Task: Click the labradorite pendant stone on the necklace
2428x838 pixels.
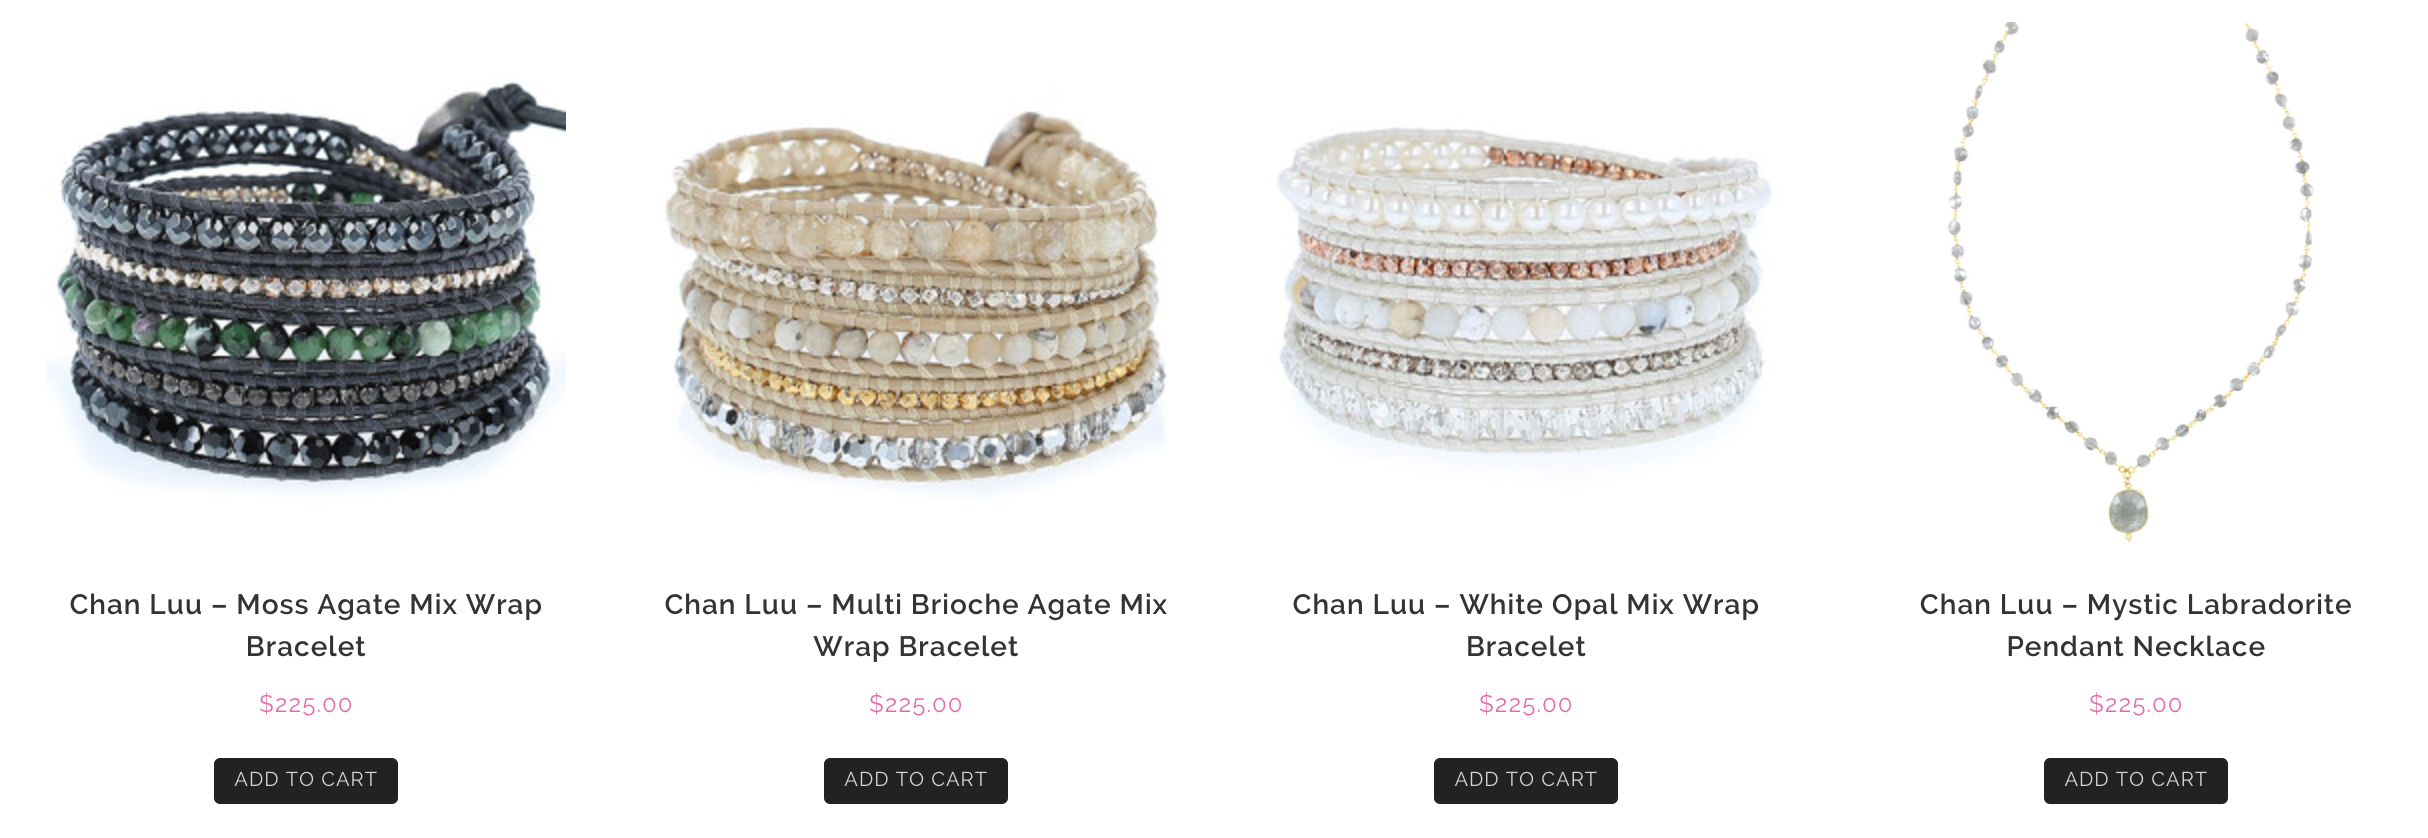Action: [2129, 511]
